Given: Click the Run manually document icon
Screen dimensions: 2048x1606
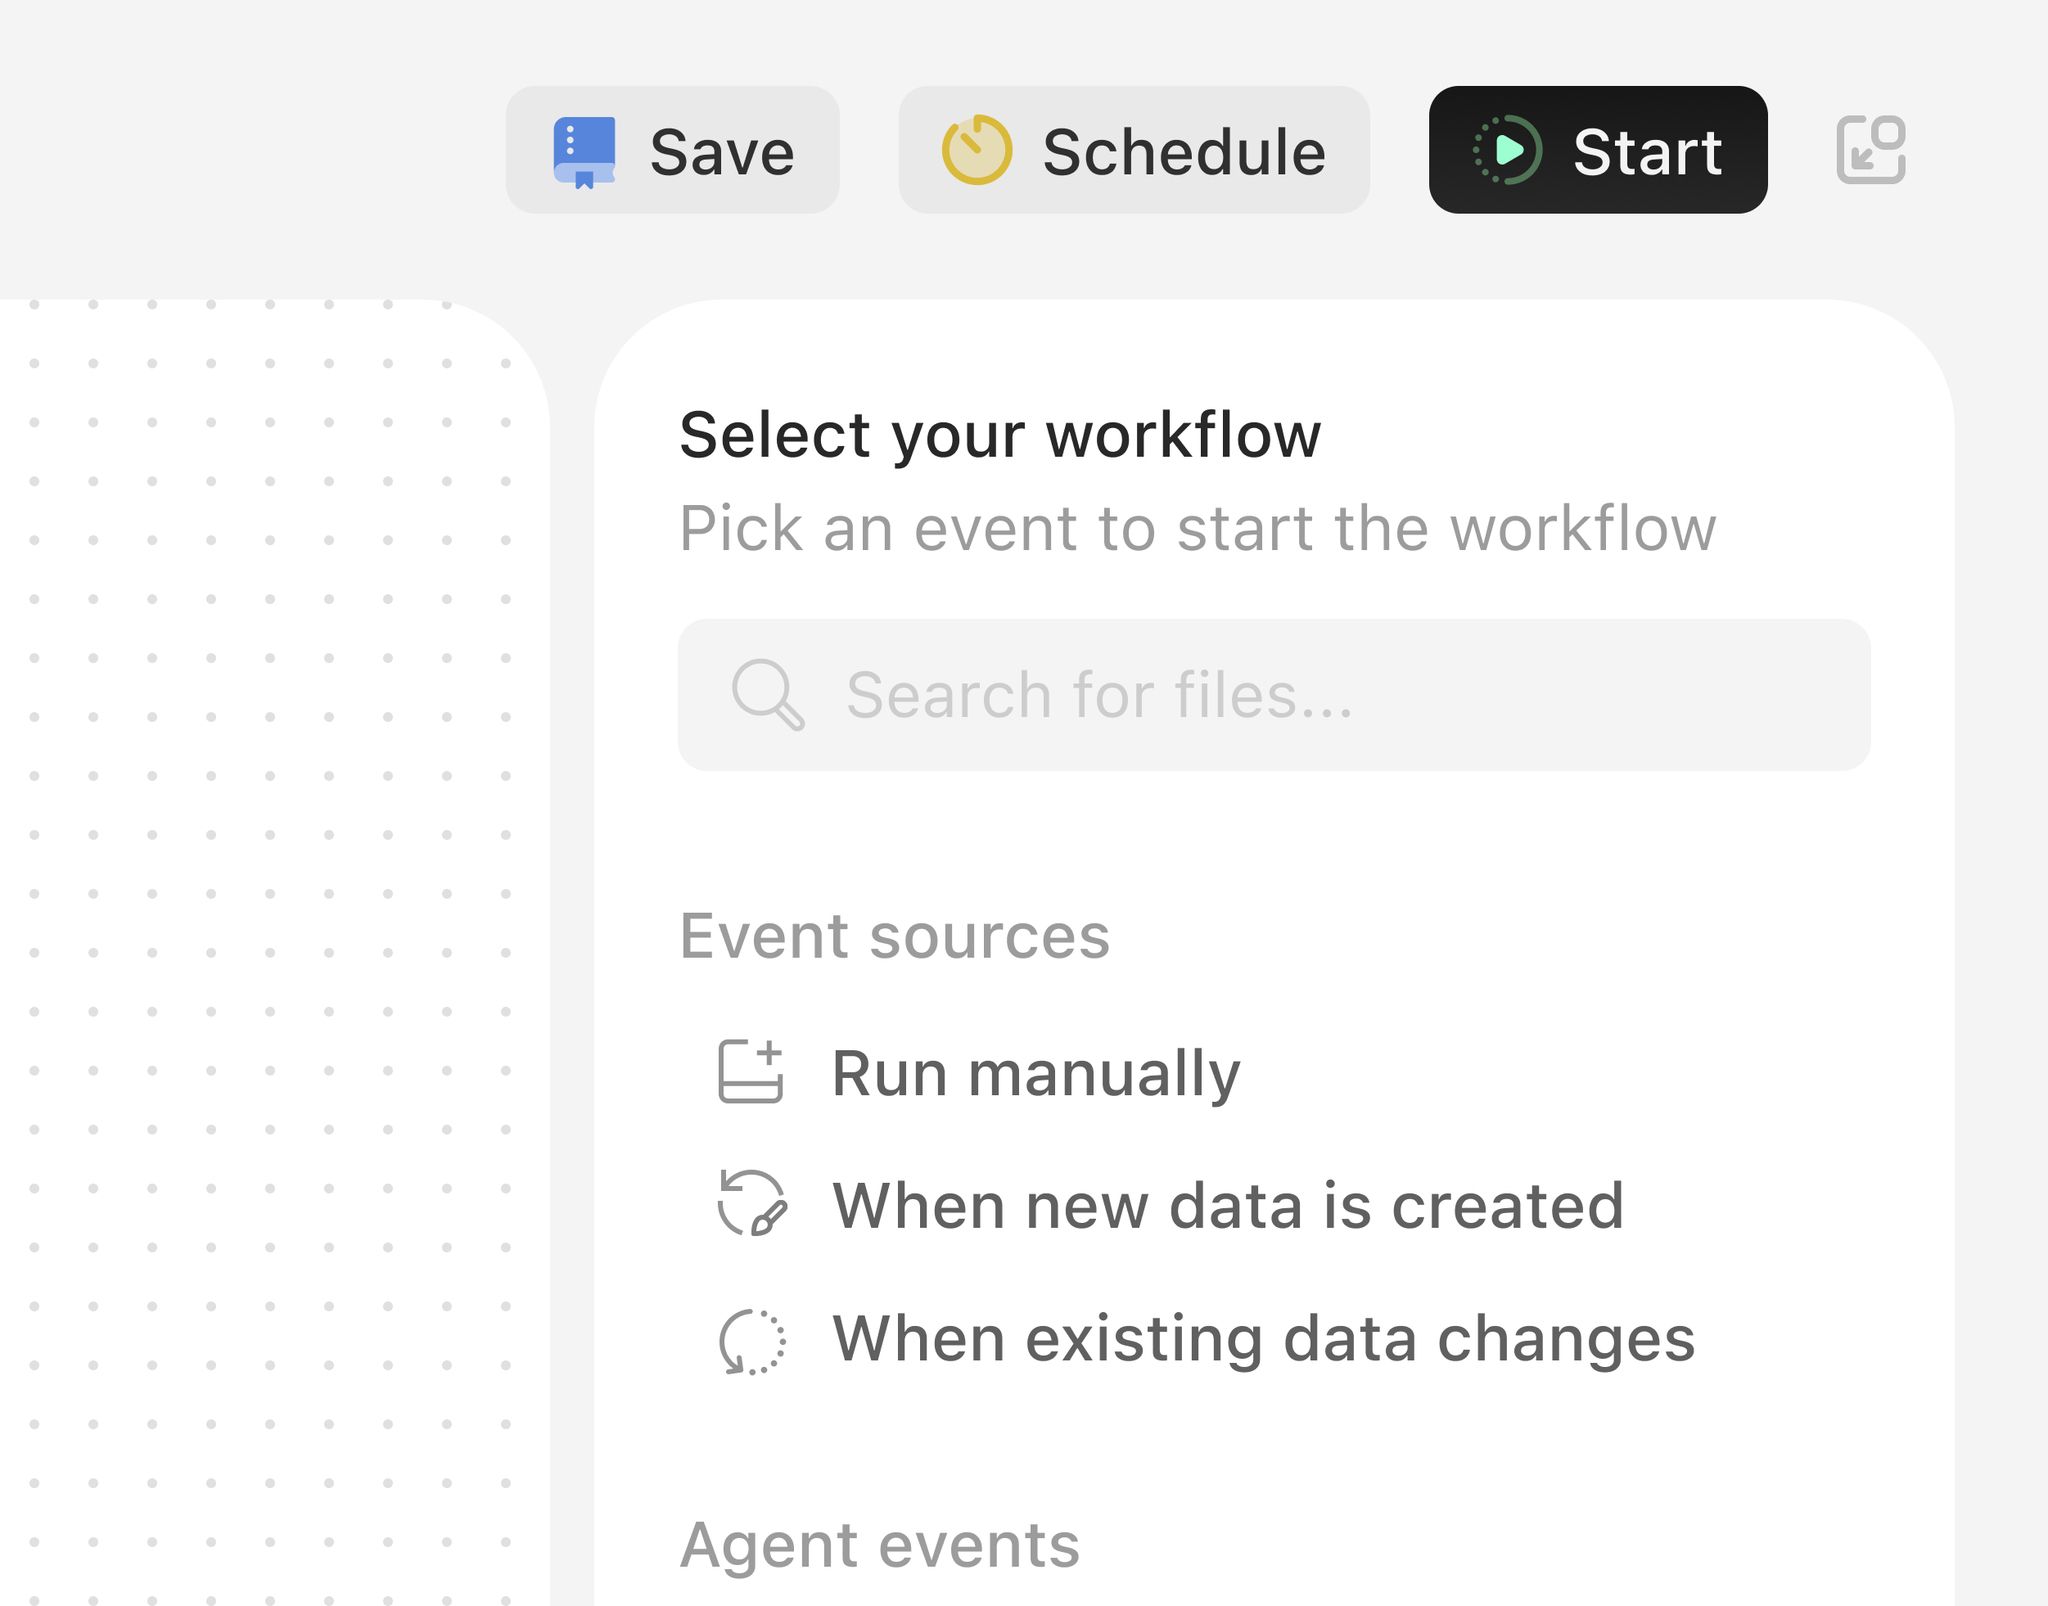Looking at the screenshot, I should pyautogui.click(x=749, y=1072).
